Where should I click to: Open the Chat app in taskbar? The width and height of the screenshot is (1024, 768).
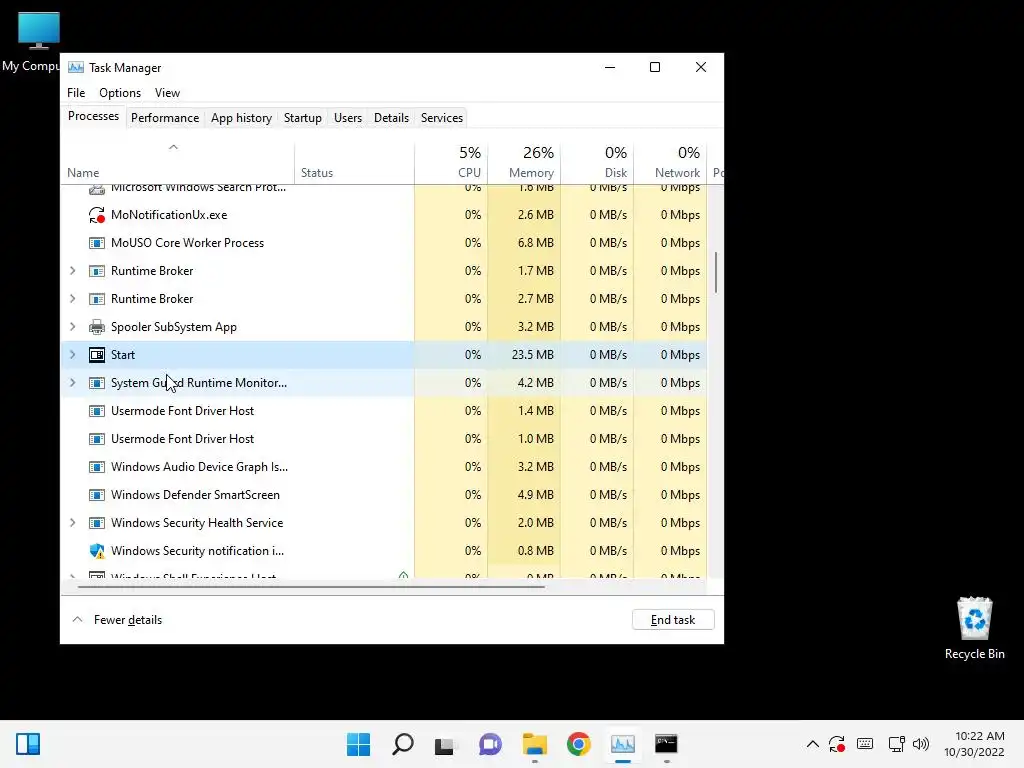click(490, 744)
